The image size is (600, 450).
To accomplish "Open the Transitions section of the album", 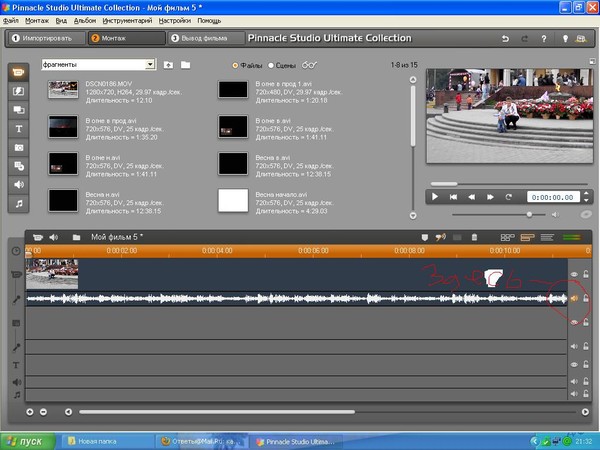I will point(18,91).
